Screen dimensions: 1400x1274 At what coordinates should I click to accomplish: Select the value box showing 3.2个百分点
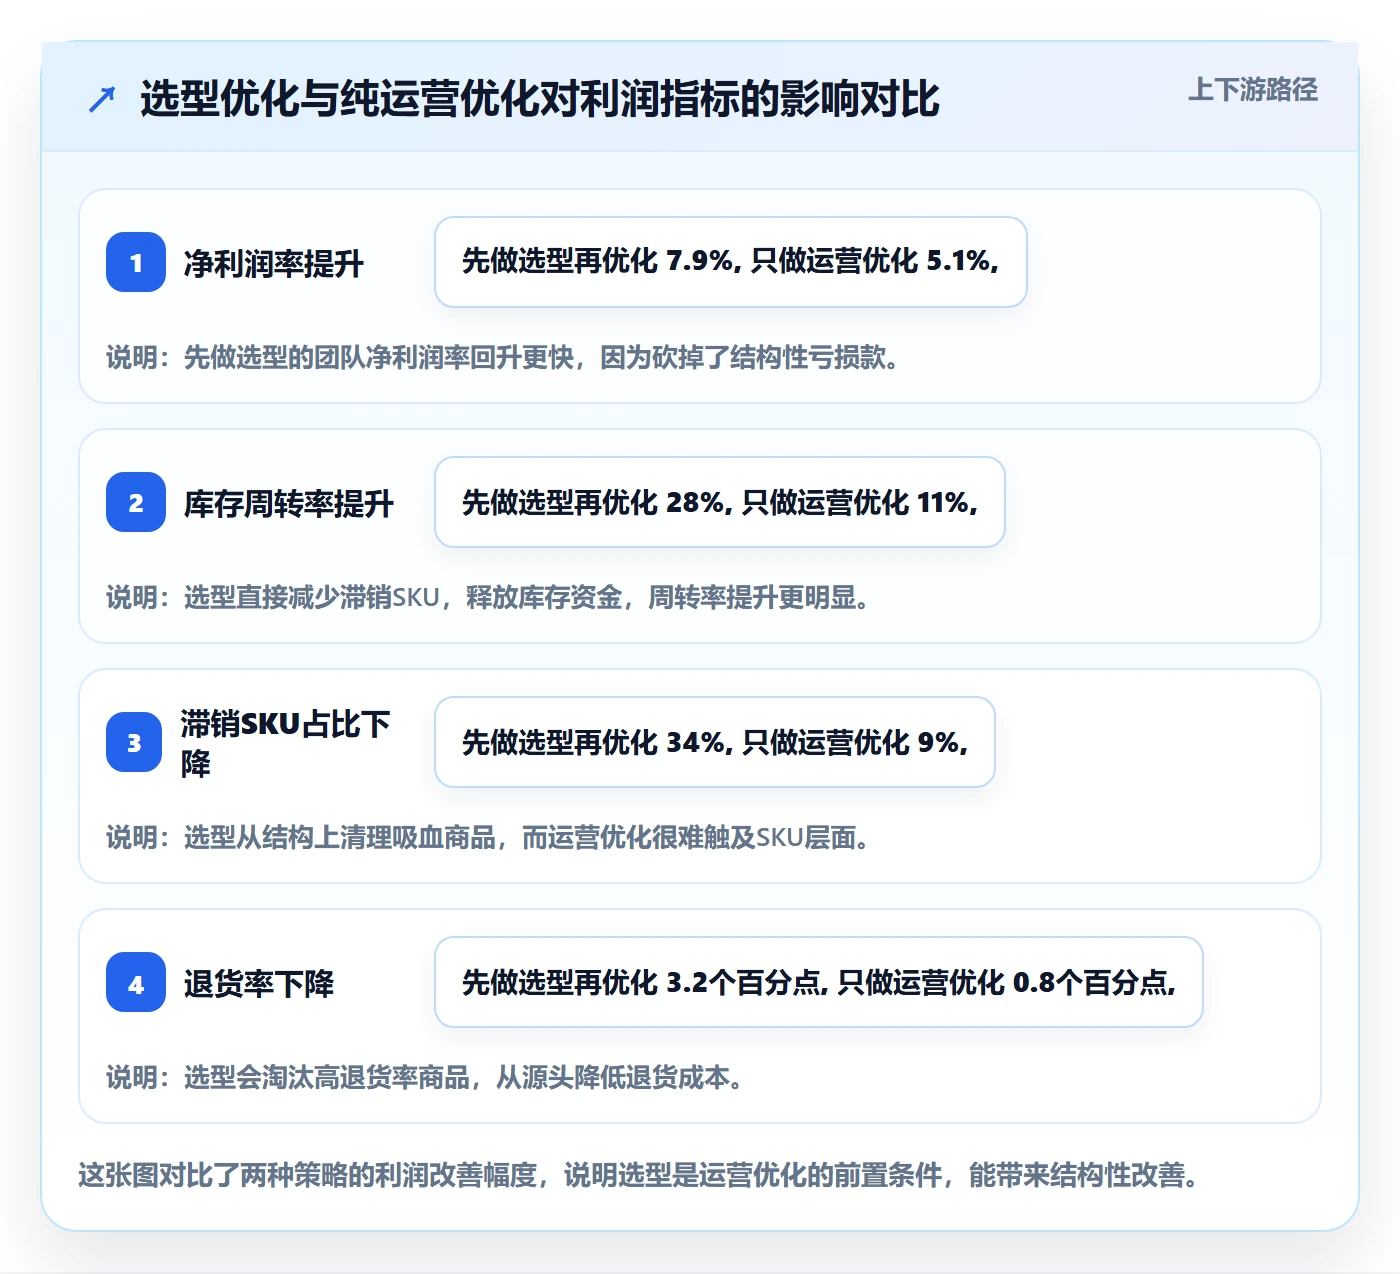819,982
